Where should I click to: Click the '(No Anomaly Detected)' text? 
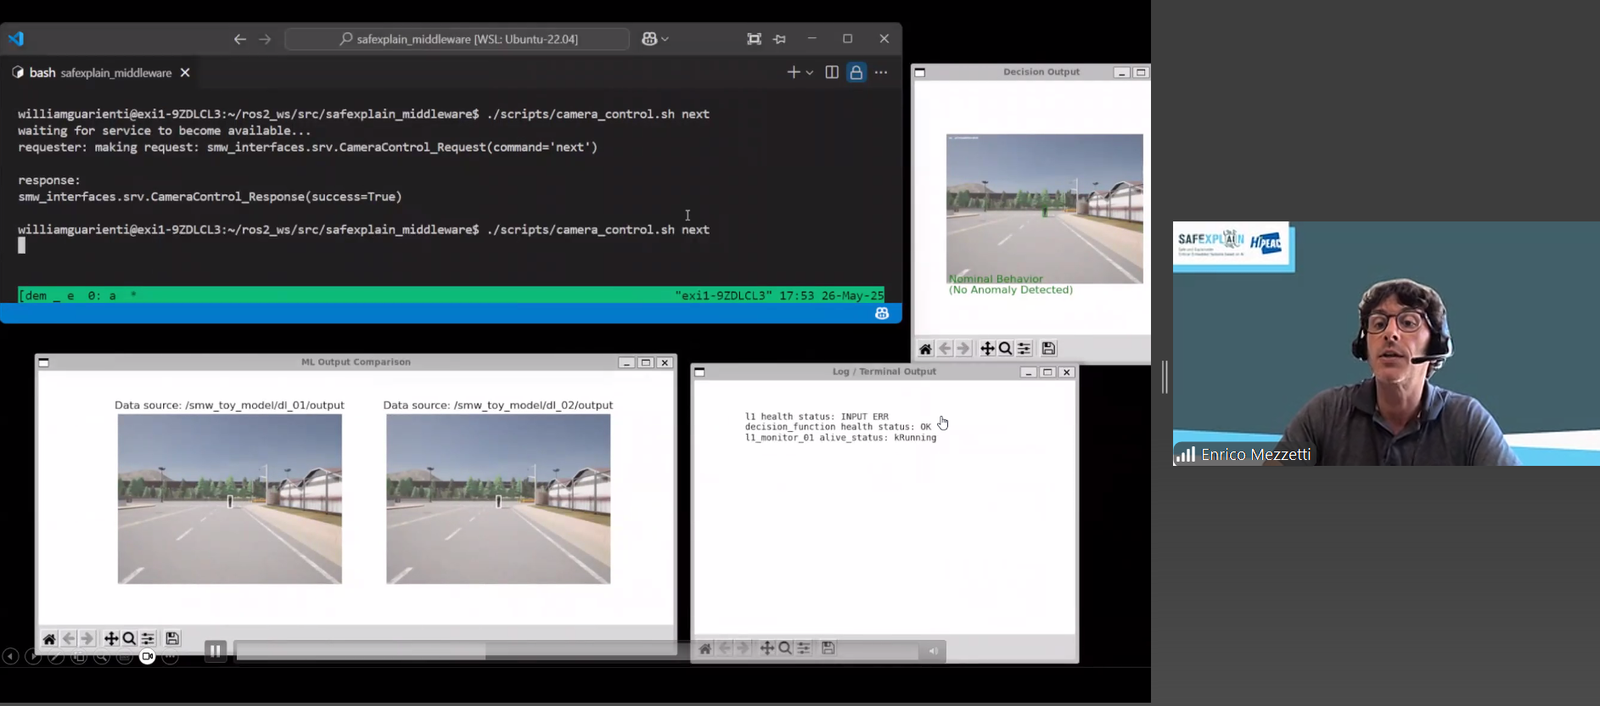pyautogui.click(x=1011, y=290)
